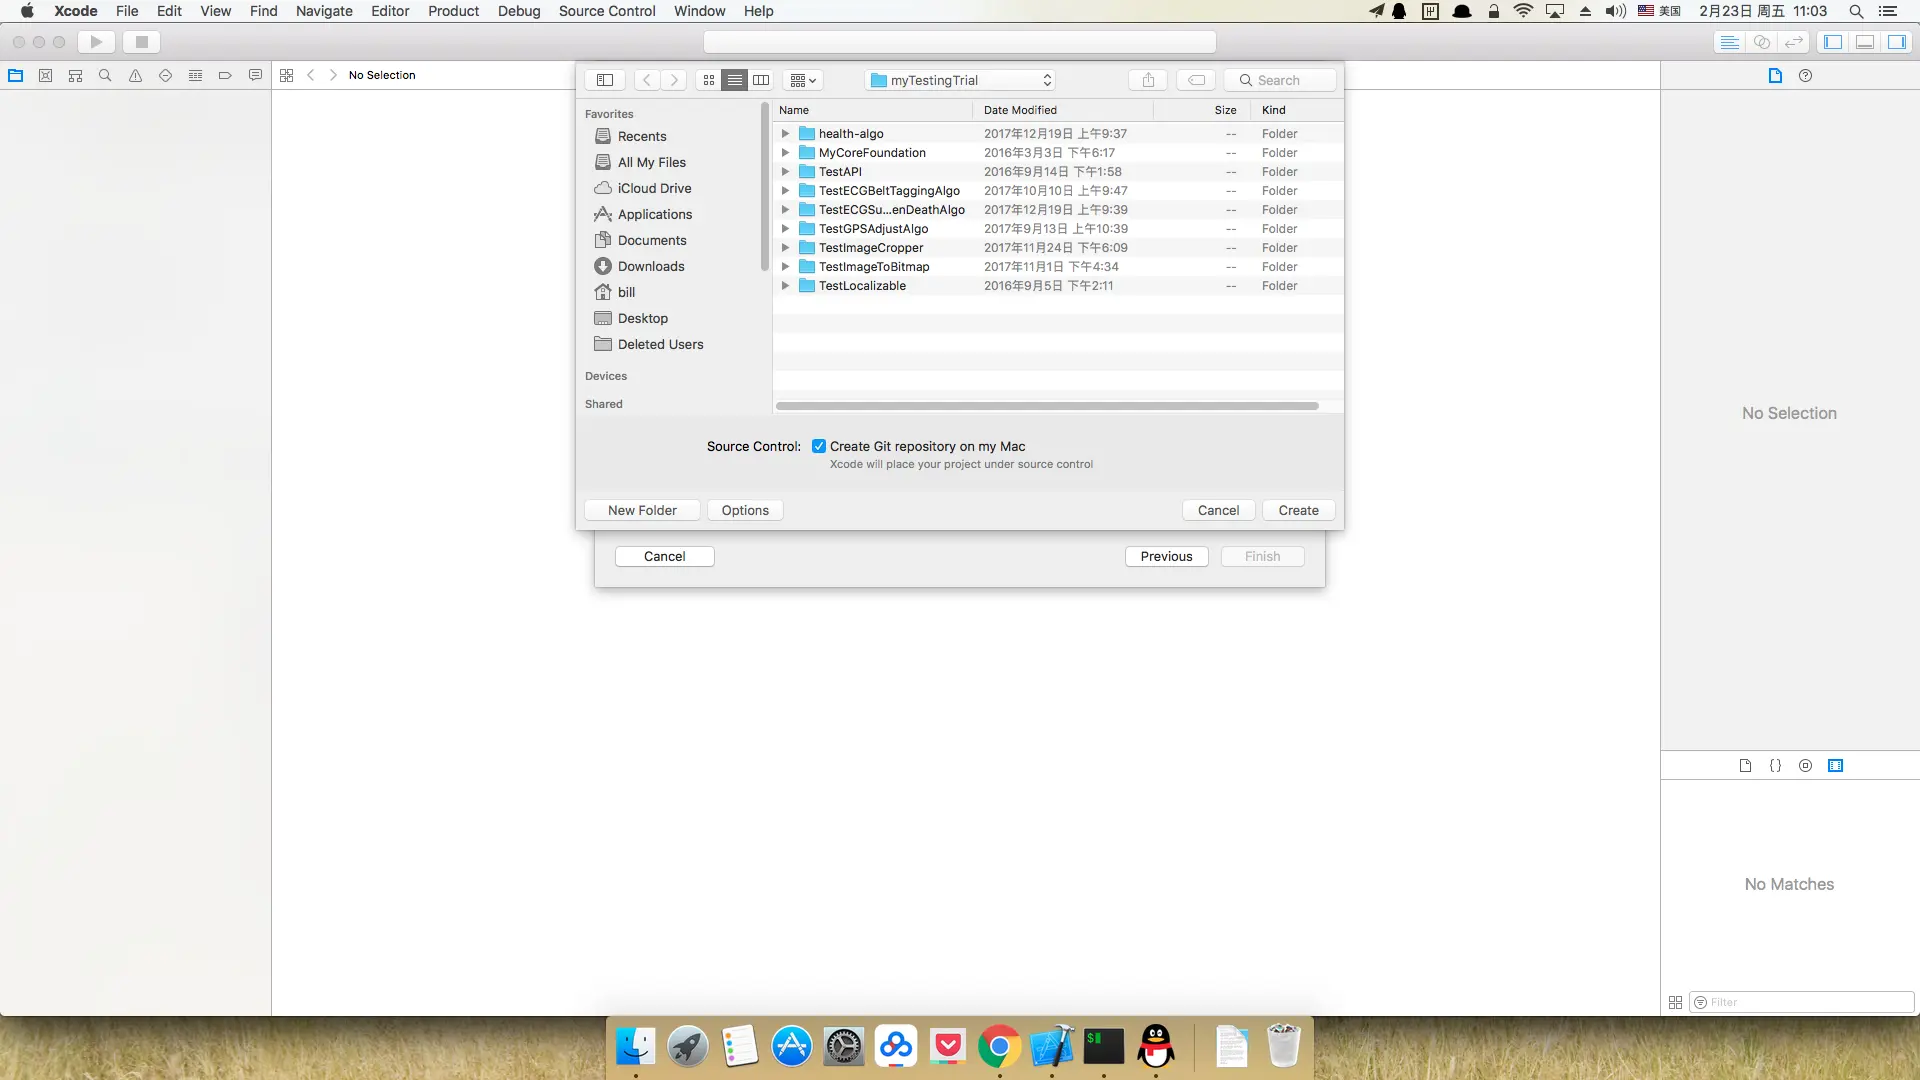Click the Create button
This screenshot has height=1080, width=1920.
(x=1298, y=510)
